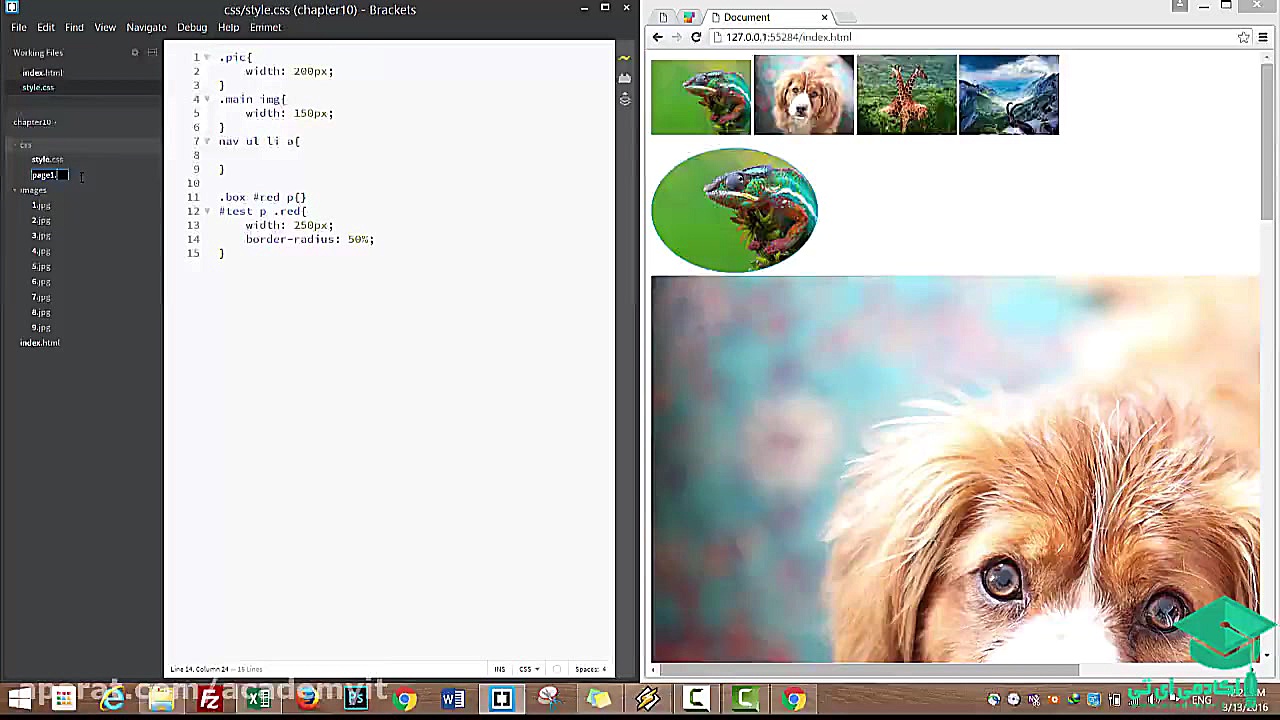Click the dog thumbnail in the top row
This screenshot has width=1280, height=720.
click(x=804, y=95)
